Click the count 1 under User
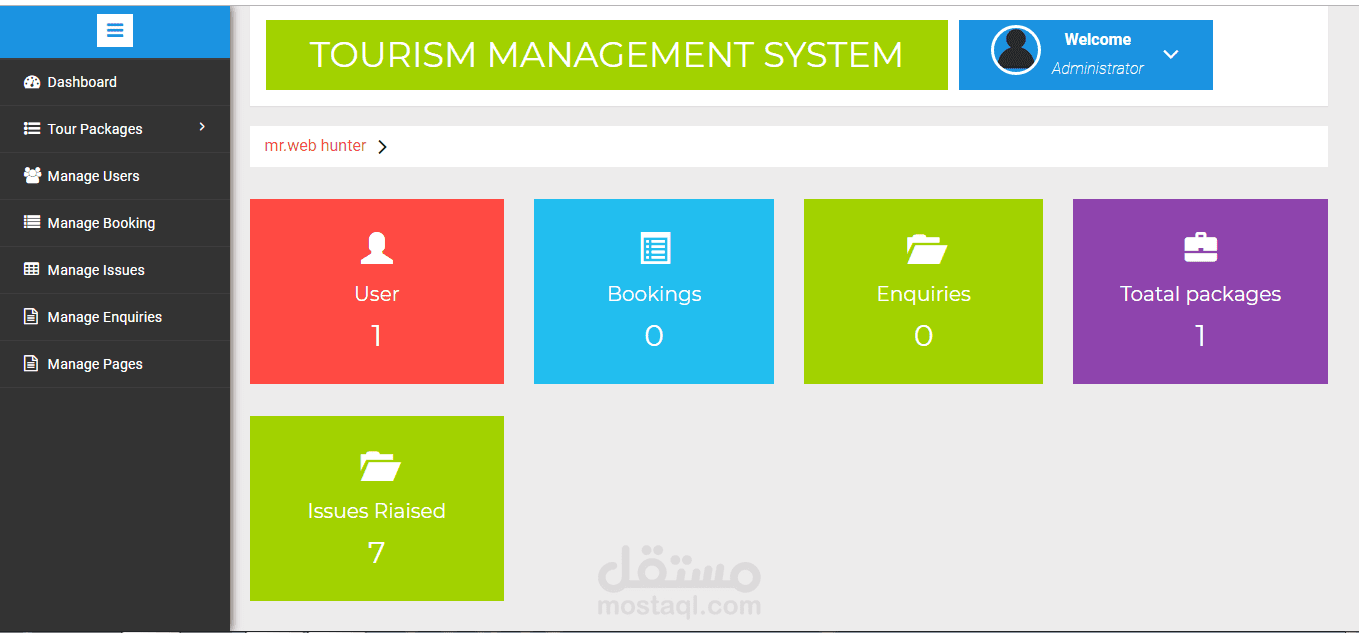 point(376,336)
